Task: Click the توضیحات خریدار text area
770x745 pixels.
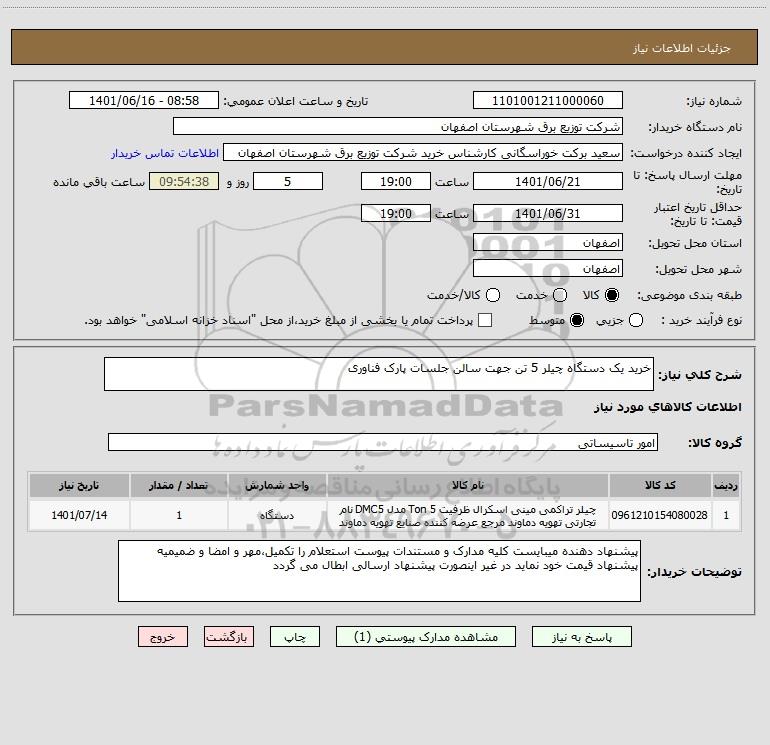Action: pos(379,571)
